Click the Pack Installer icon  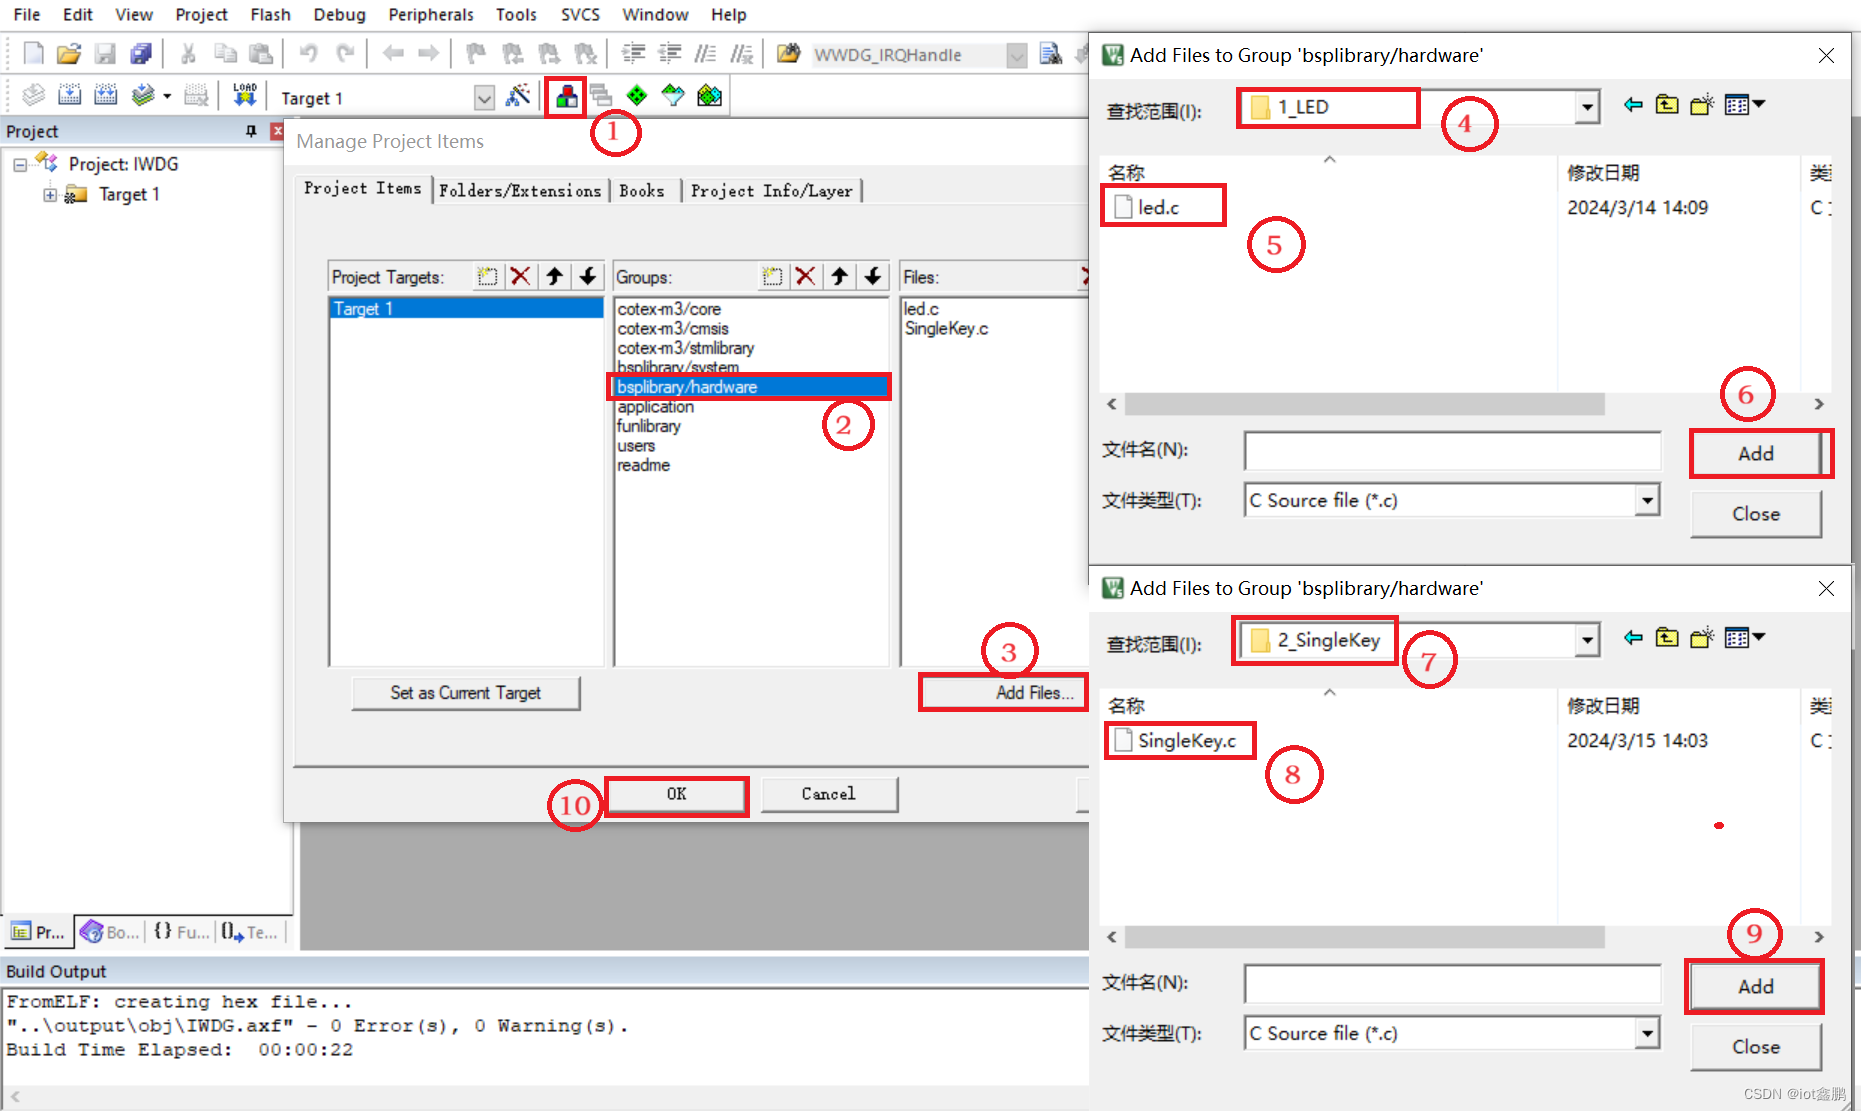click(709, 96)
